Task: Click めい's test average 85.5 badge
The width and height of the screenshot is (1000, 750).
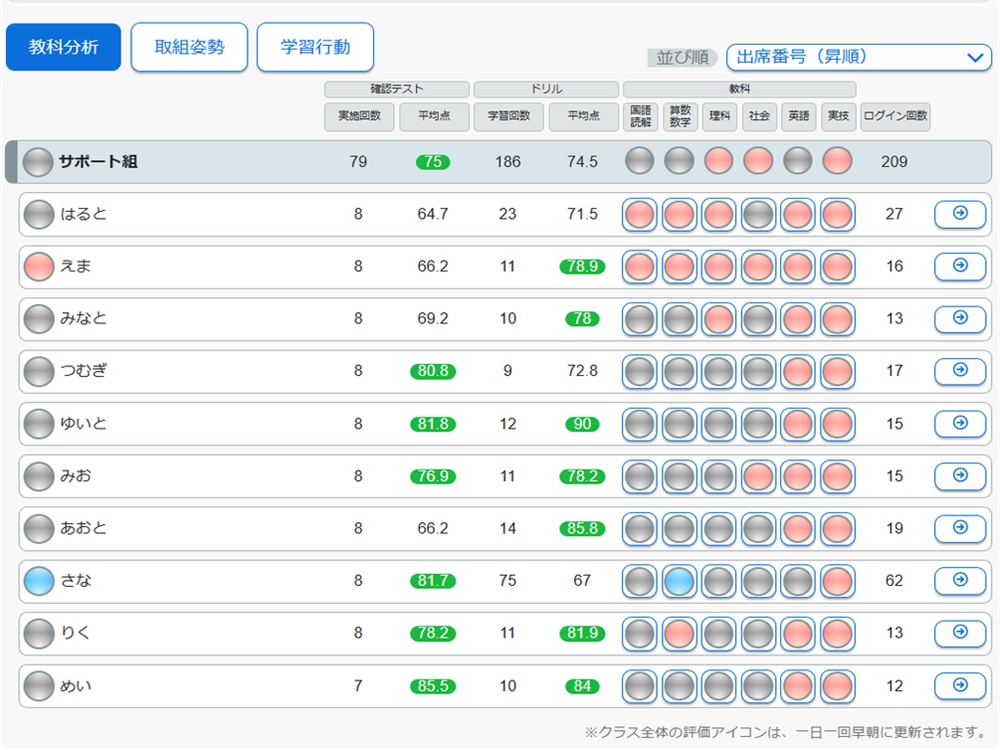Action: click(x=433, y=686)
